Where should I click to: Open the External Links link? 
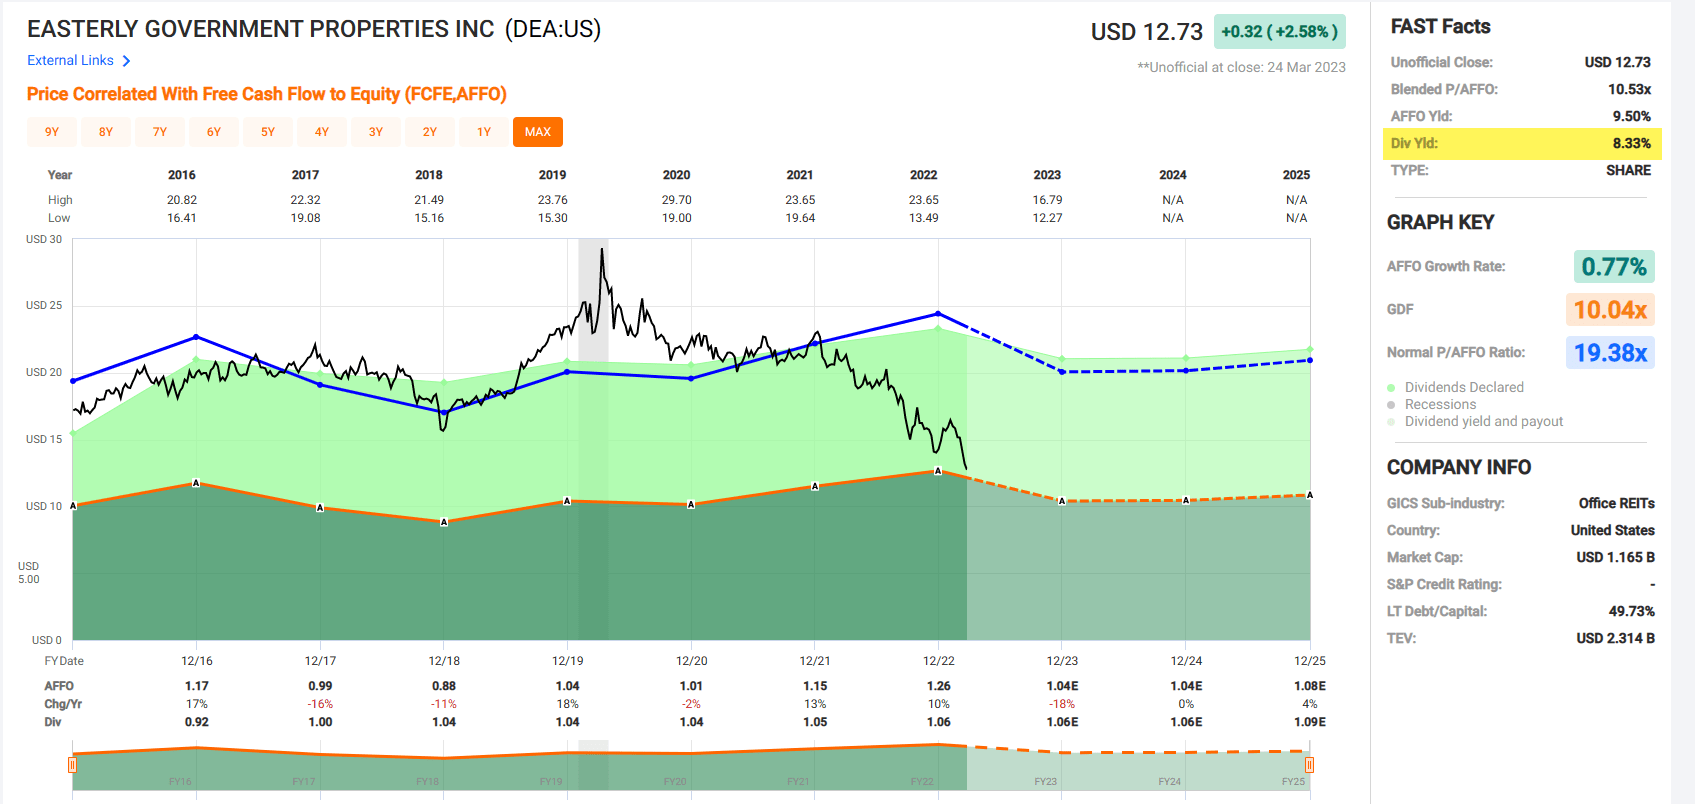click(70, 60)
